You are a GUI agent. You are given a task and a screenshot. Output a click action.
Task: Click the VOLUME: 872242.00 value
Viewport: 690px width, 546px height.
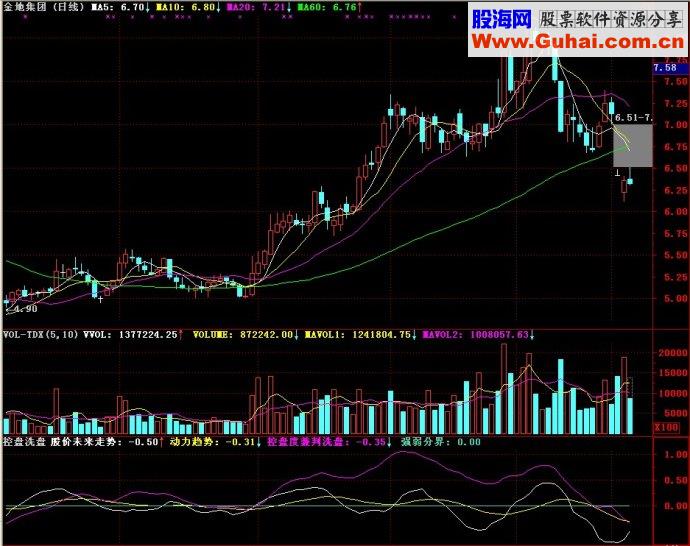pyautogui.click(x=246, y=334)
